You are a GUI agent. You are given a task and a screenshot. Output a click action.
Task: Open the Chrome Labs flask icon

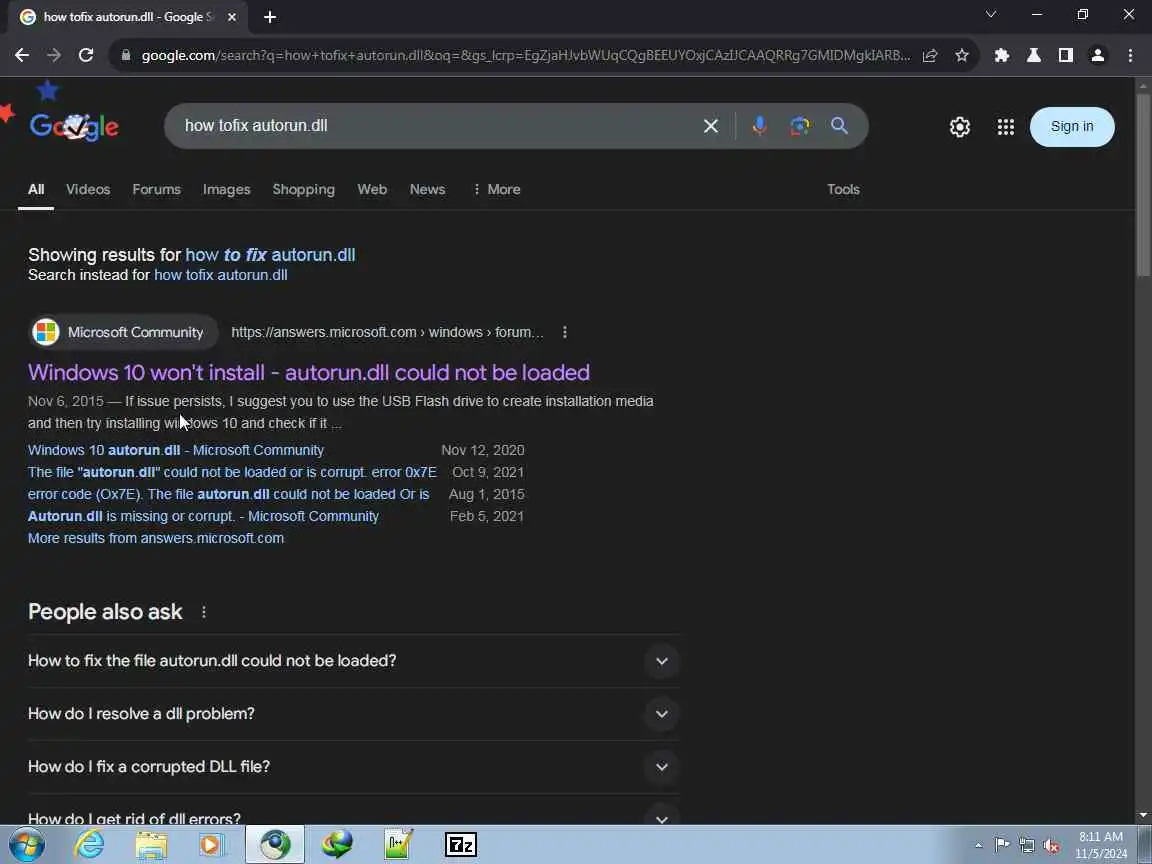[x=1034, y=55]
